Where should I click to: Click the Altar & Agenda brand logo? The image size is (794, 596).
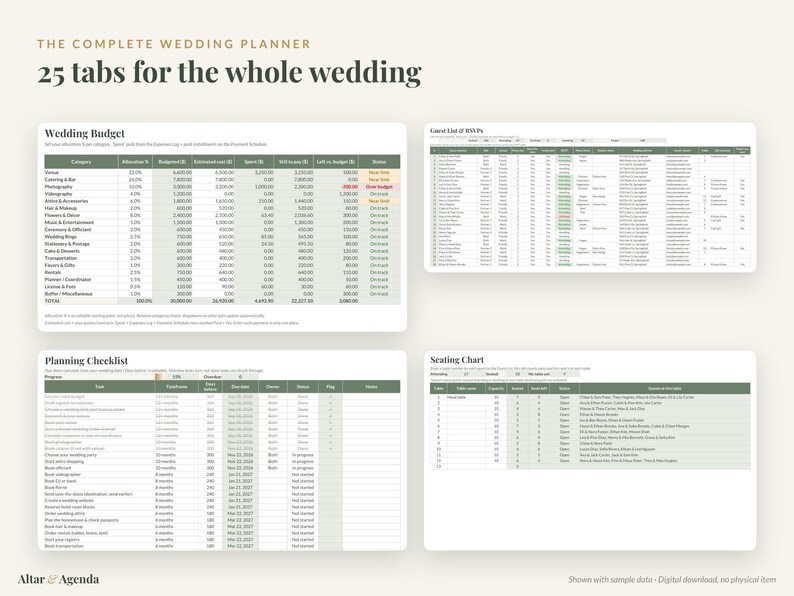coord(58,579)
